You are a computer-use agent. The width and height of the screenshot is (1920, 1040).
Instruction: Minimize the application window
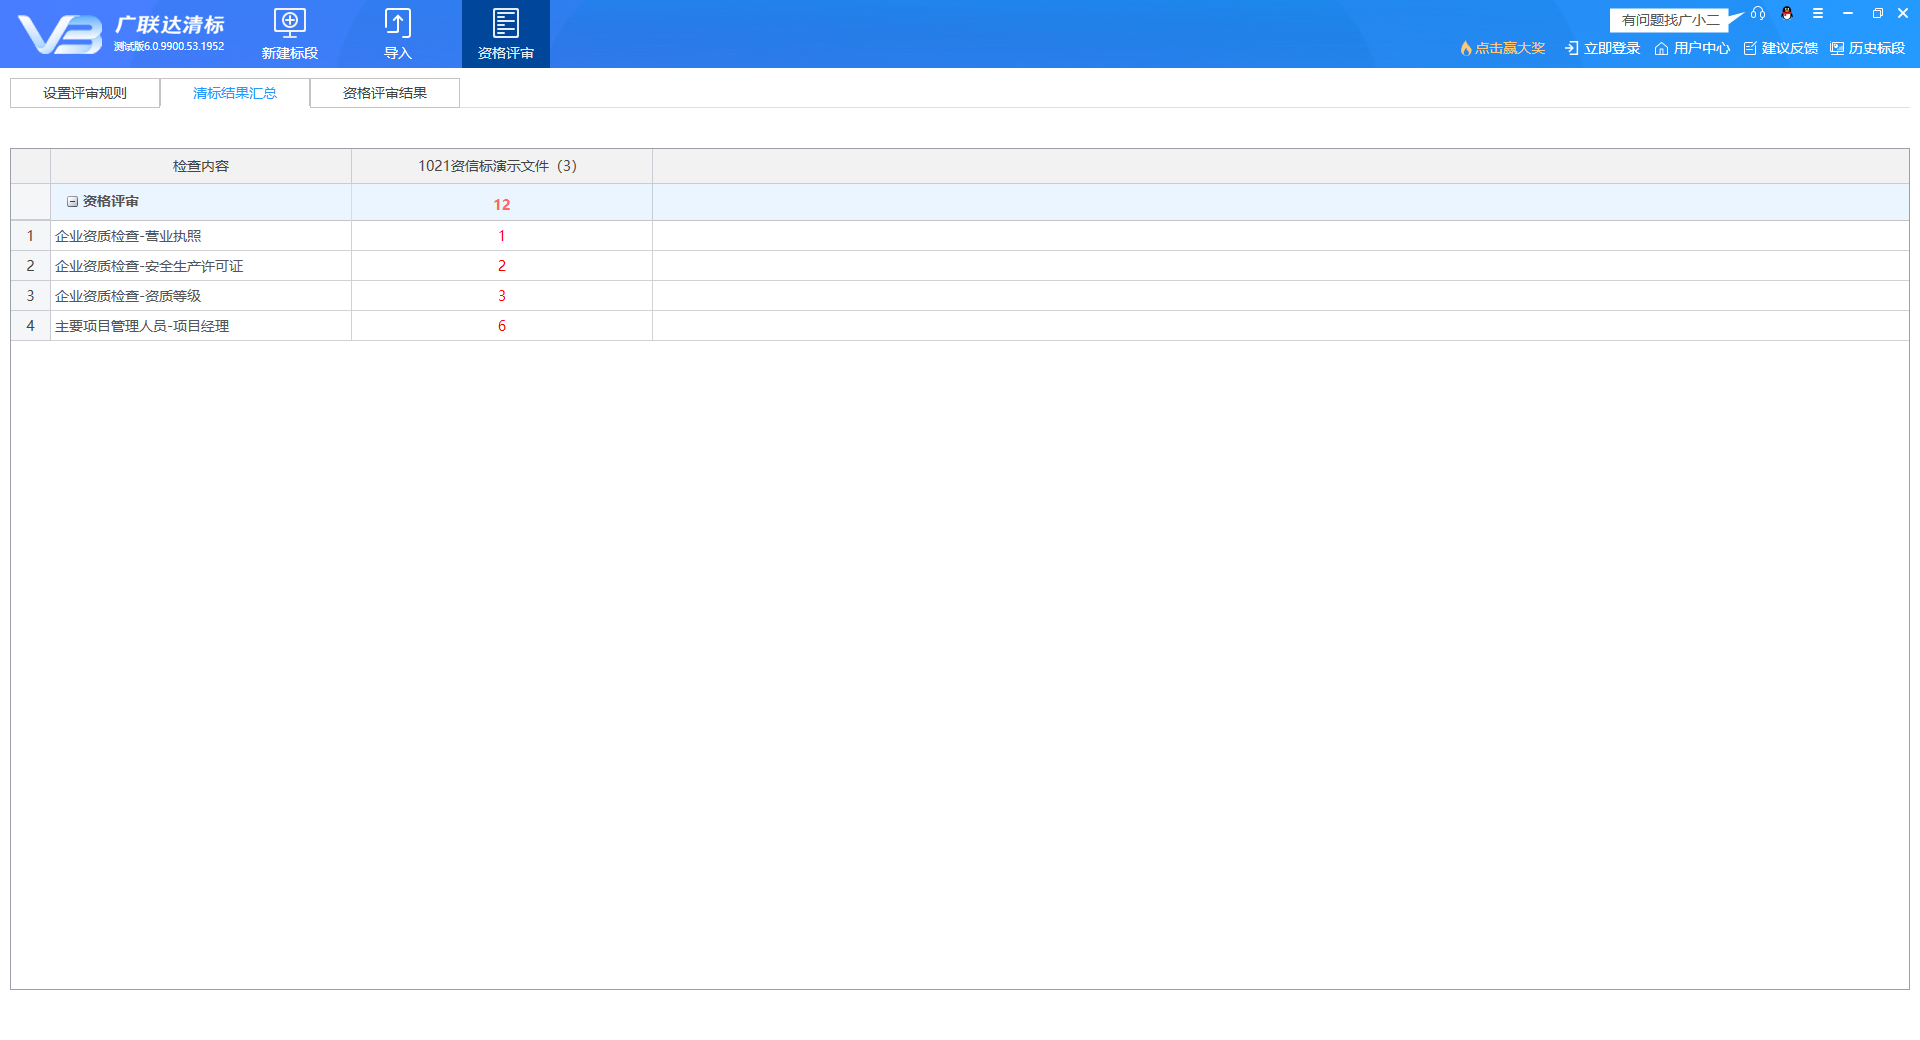[x=1848, y=13]
